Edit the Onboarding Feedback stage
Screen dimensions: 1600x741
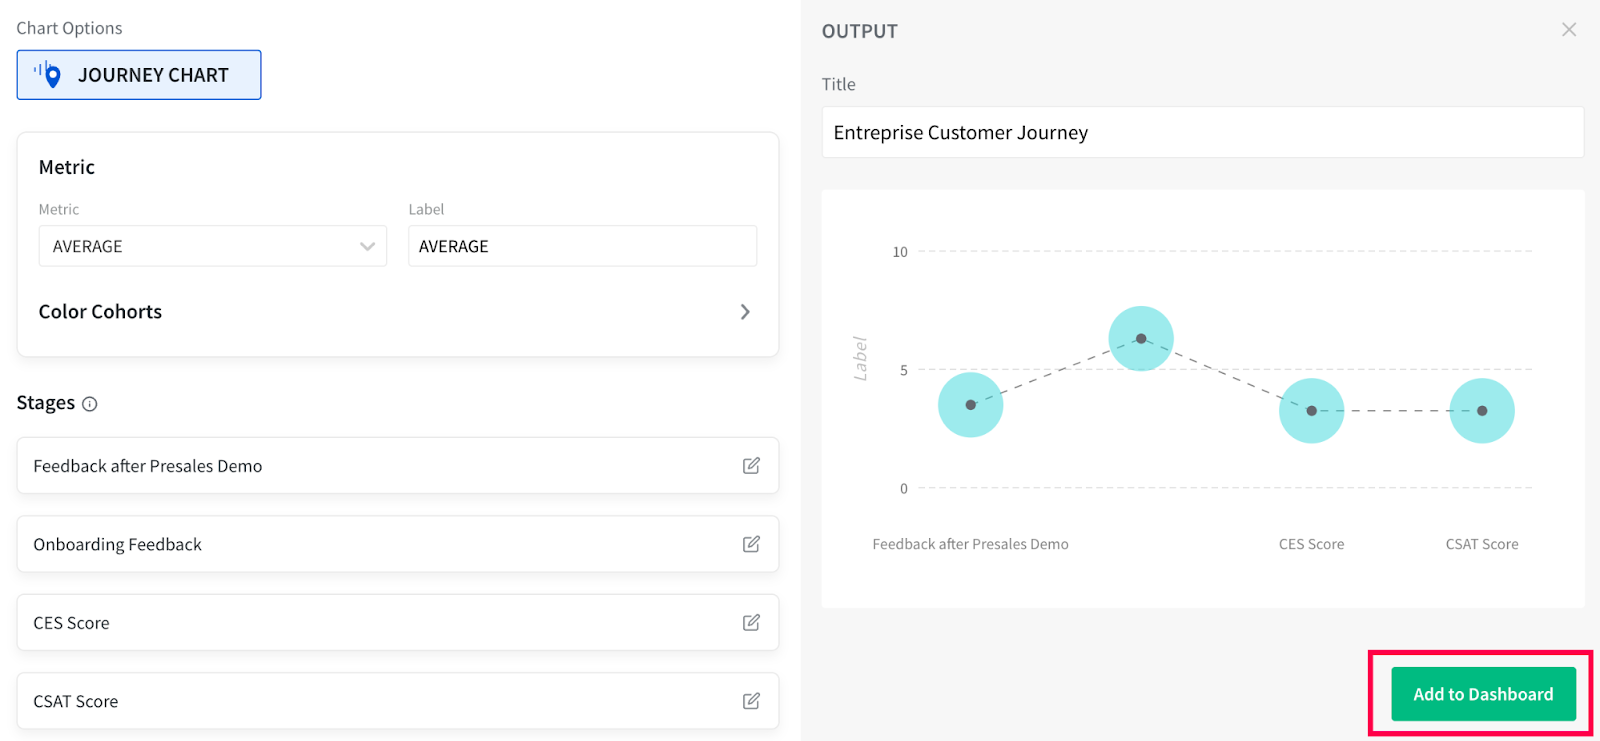pos(751,544)
